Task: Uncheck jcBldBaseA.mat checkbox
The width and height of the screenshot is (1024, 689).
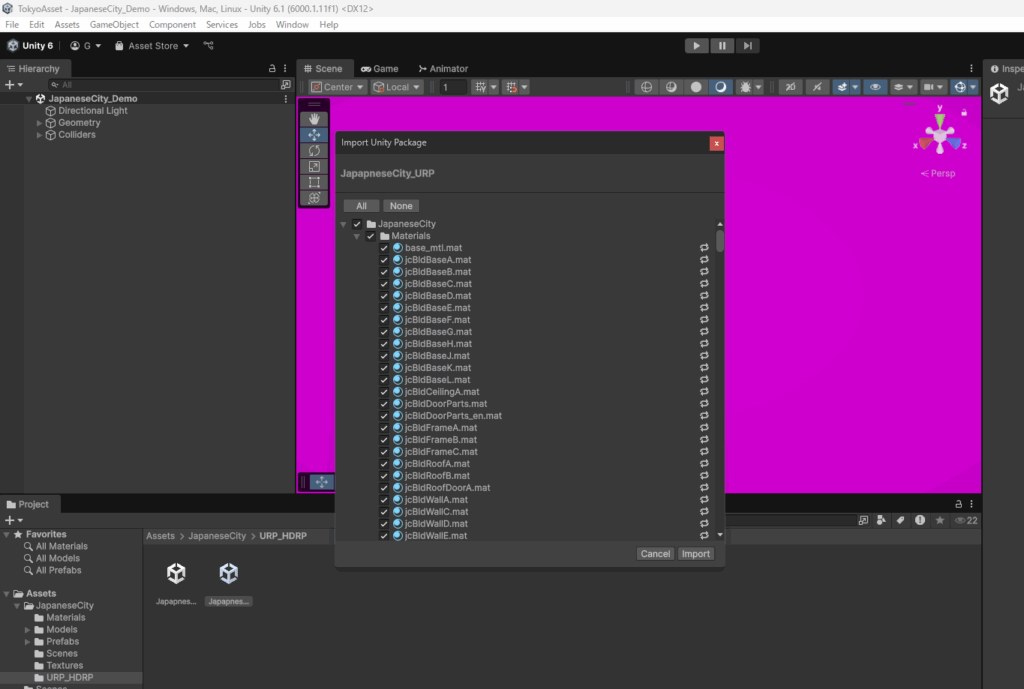Action: click(384, 260)
